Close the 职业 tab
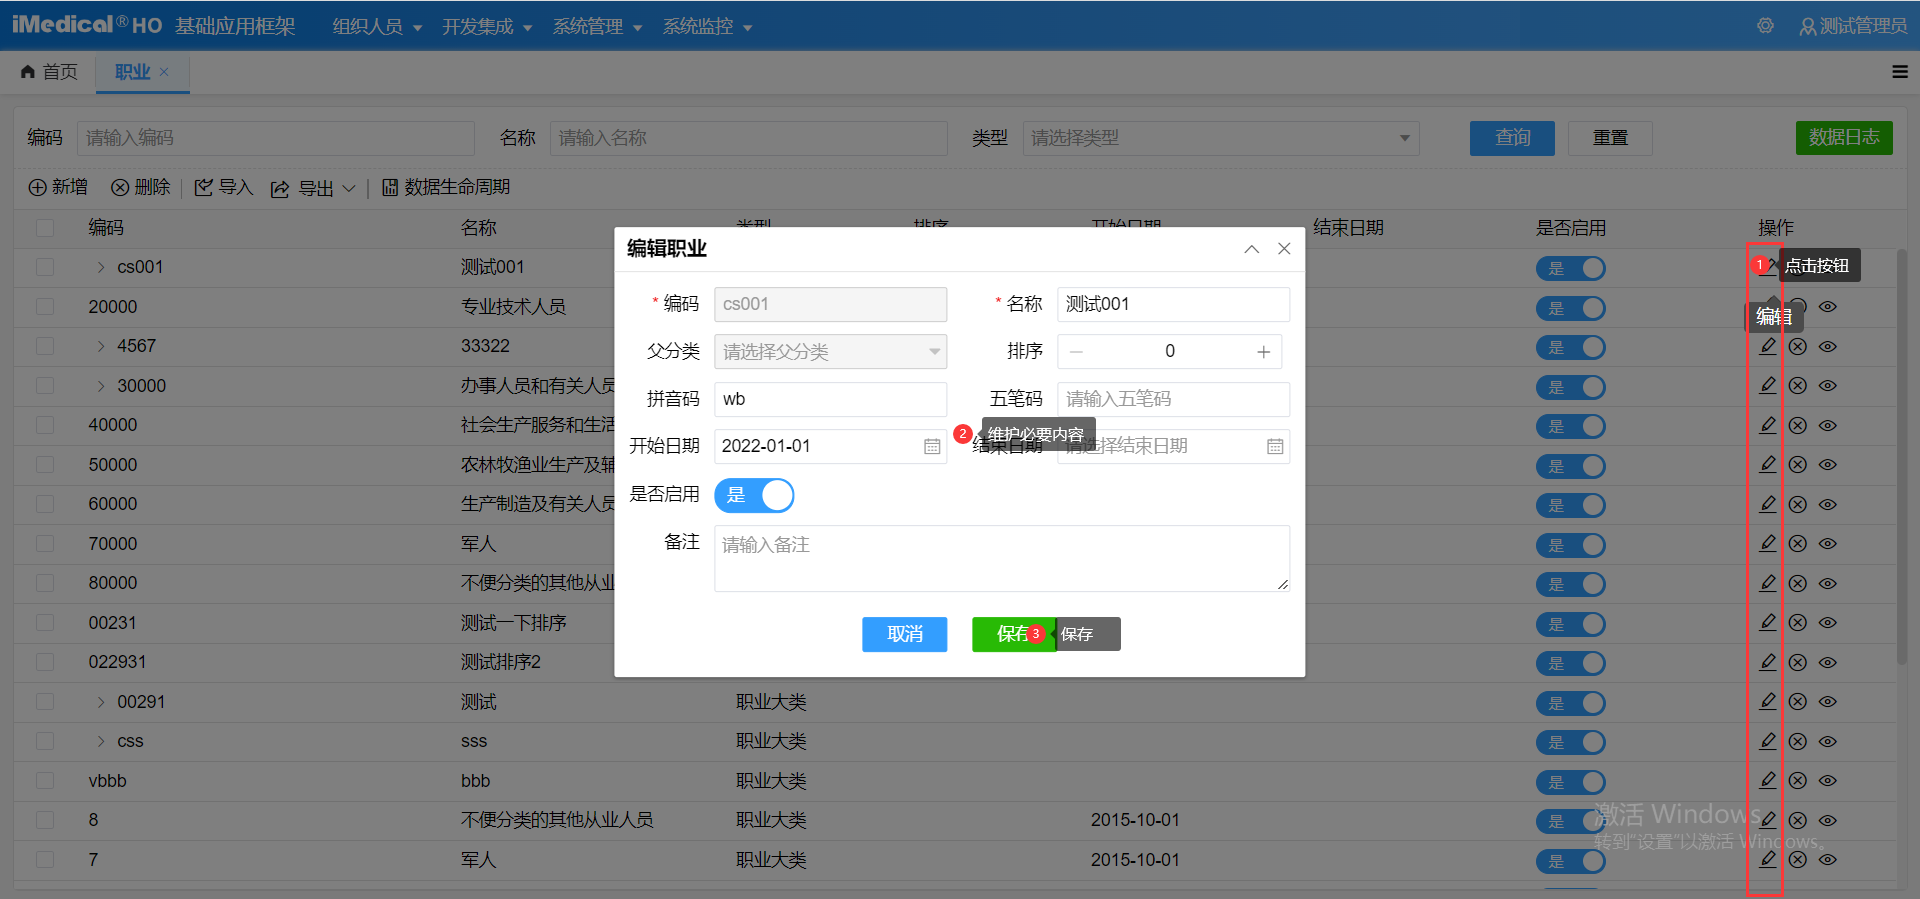This screenshot has height=899, width=1920. point(164,72)
